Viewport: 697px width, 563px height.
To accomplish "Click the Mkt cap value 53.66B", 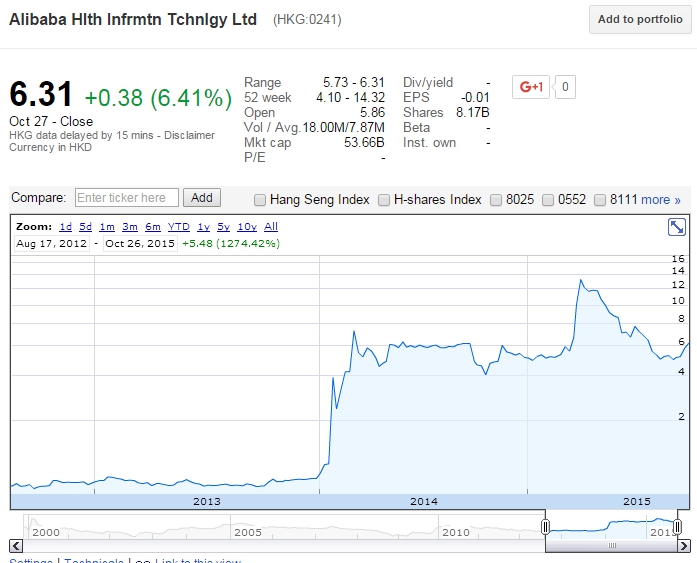I will (364, 143).
